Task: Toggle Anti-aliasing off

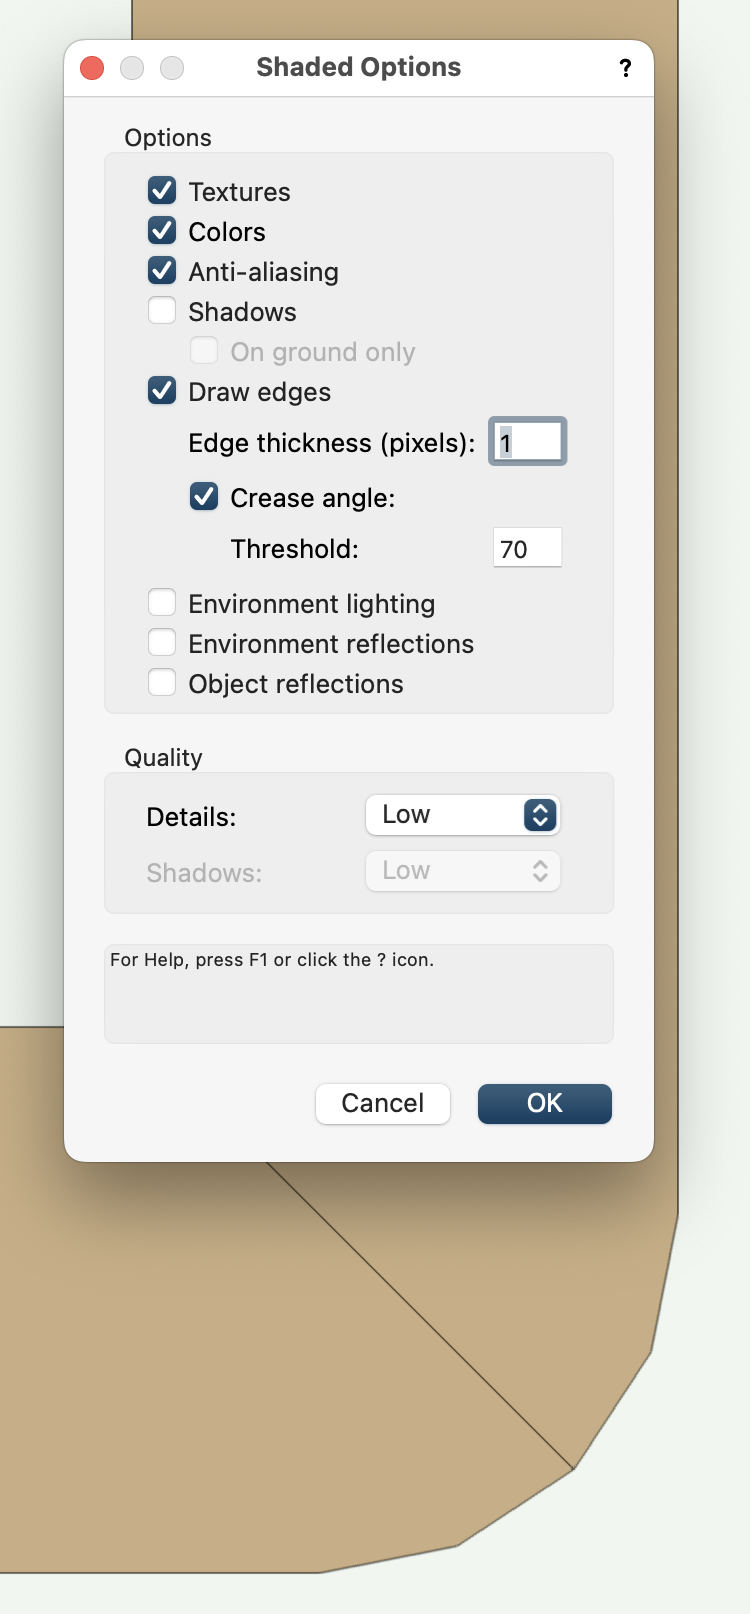Action: [x=161, y=270]
